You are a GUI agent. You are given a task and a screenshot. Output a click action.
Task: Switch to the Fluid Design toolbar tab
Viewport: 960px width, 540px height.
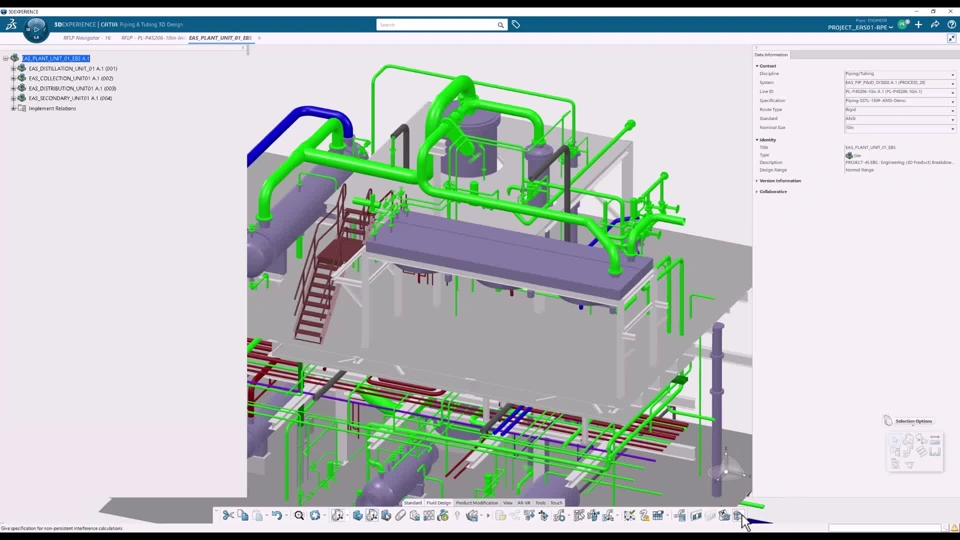click(438, 503)
